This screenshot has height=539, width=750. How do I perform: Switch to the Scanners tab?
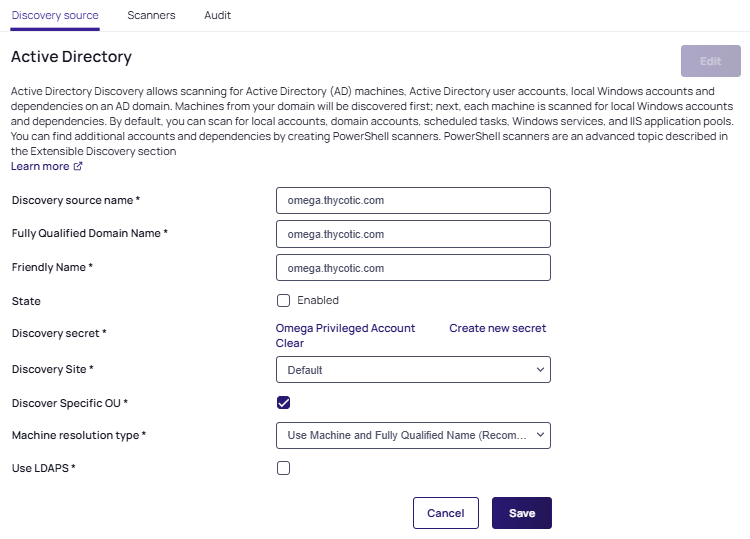pyautogui.click(x=151, y=16)
